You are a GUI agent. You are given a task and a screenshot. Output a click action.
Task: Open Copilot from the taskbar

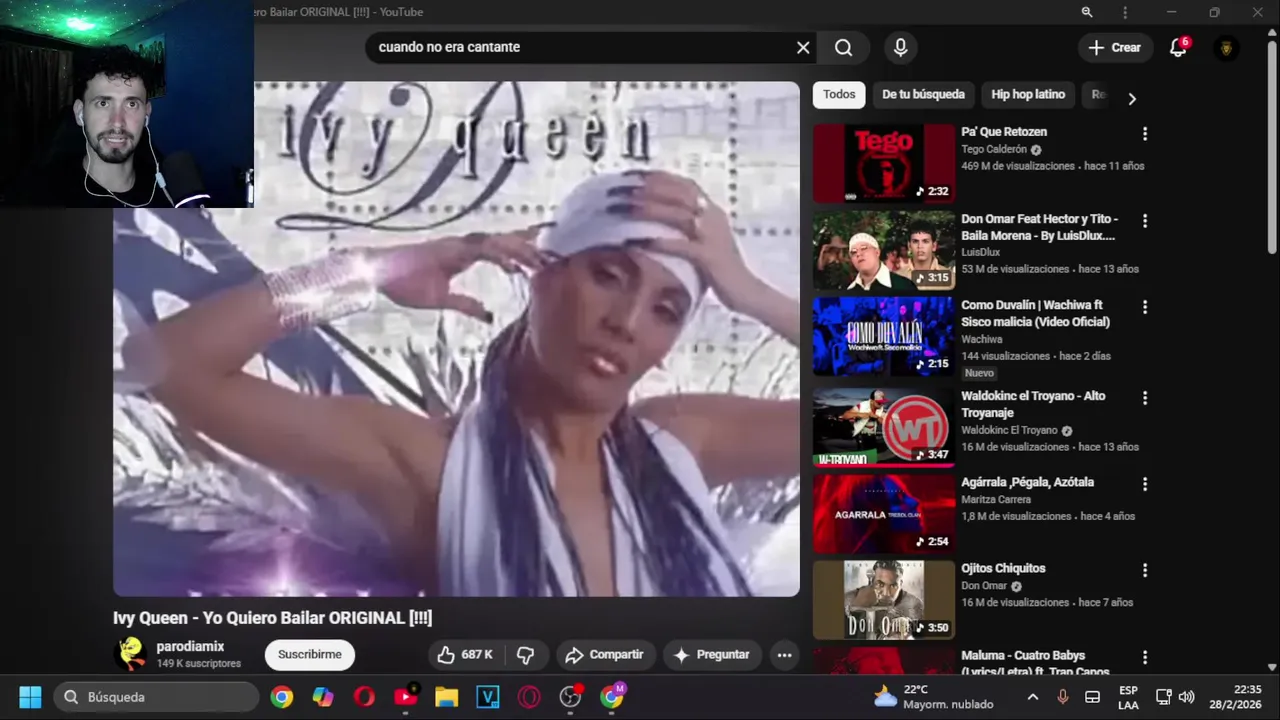323,697
